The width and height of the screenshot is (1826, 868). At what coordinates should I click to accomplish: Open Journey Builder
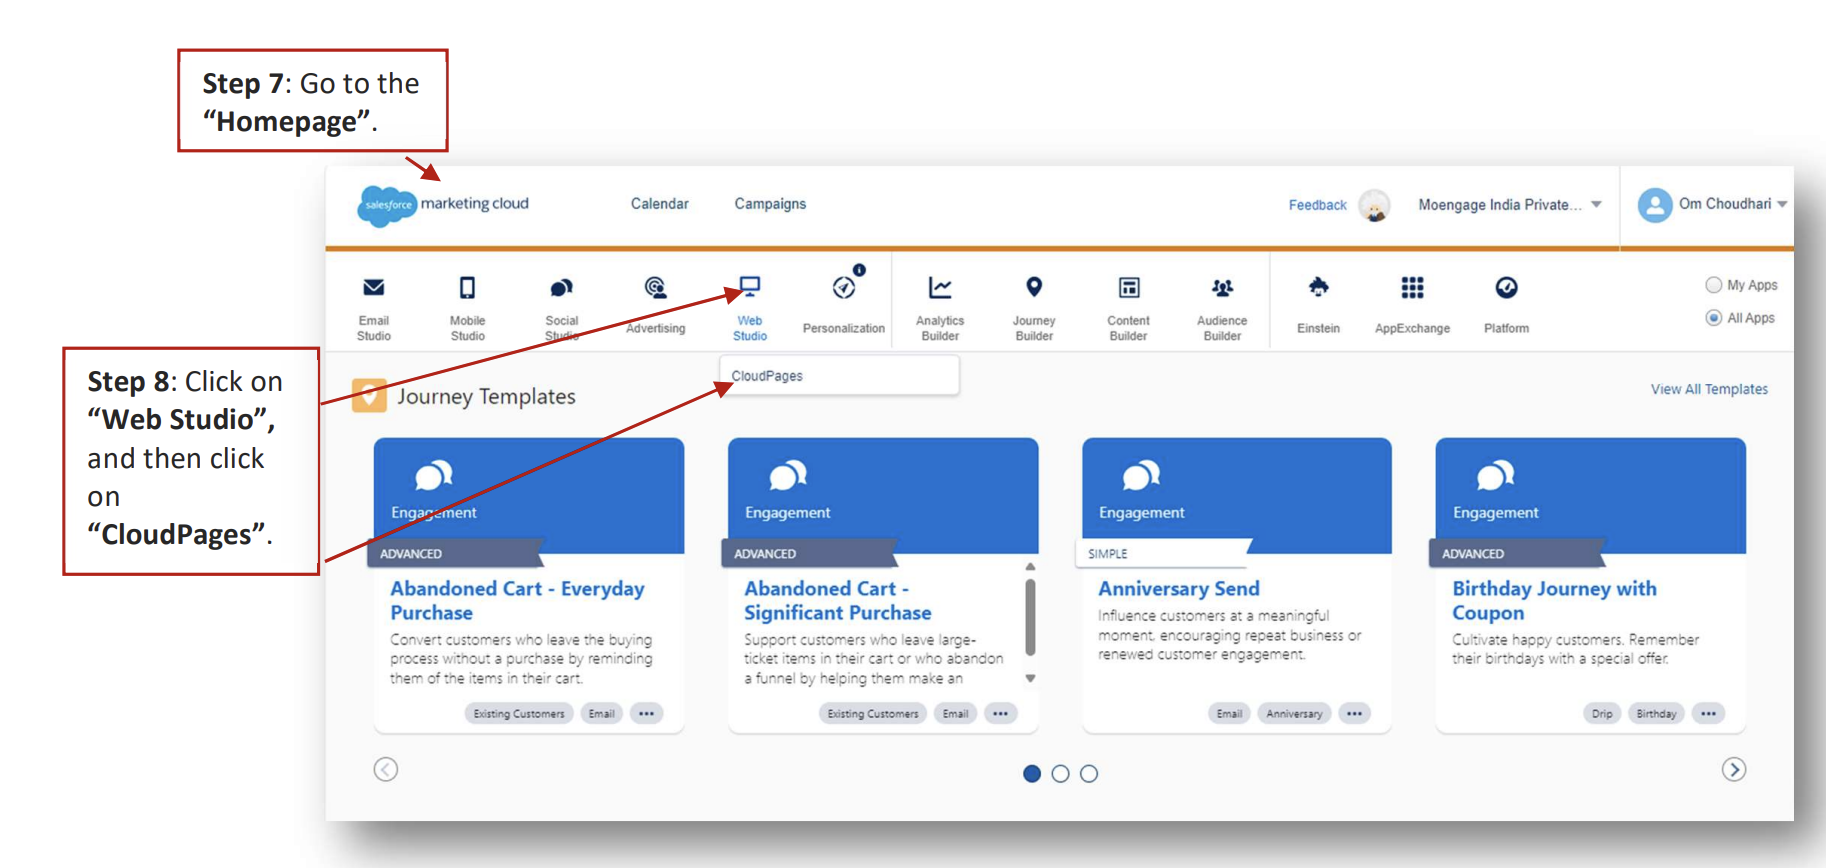[1033, 309]
